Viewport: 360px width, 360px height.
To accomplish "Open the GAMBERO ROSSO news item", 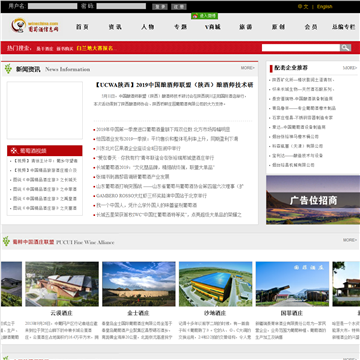I will pos(151,196).
